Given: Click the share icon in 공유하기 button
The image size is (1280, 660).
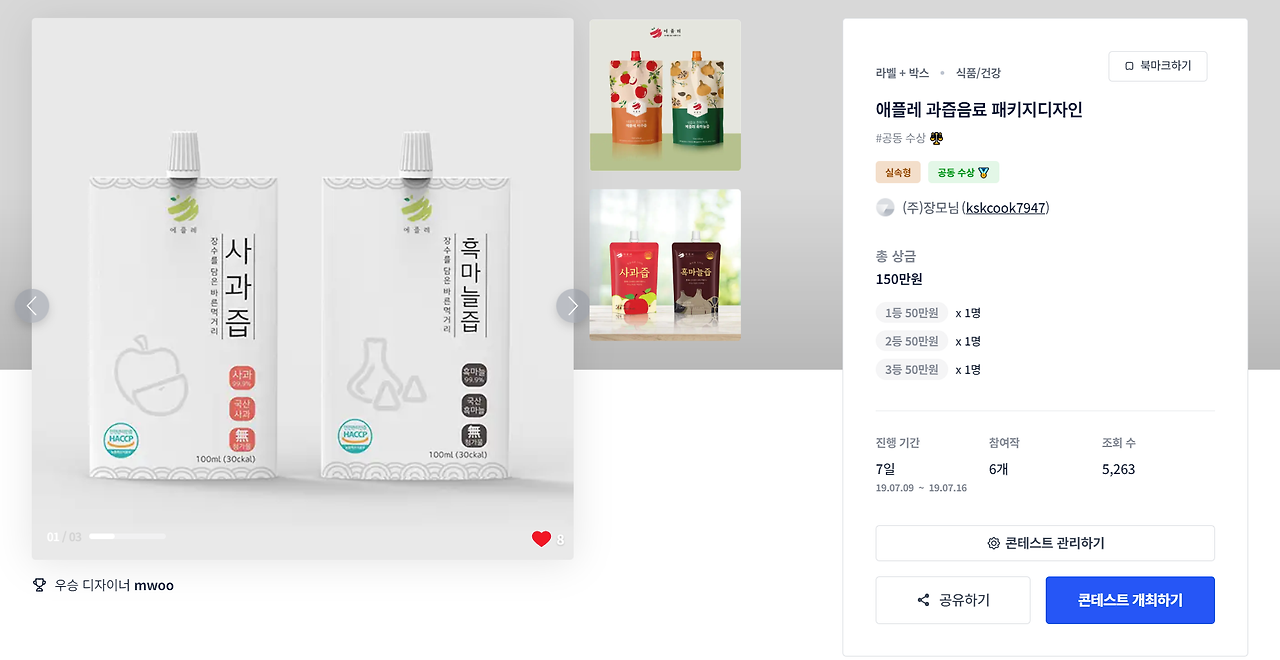Looking at the screenshot, I should pyautogui.click(x=923, y=600).
